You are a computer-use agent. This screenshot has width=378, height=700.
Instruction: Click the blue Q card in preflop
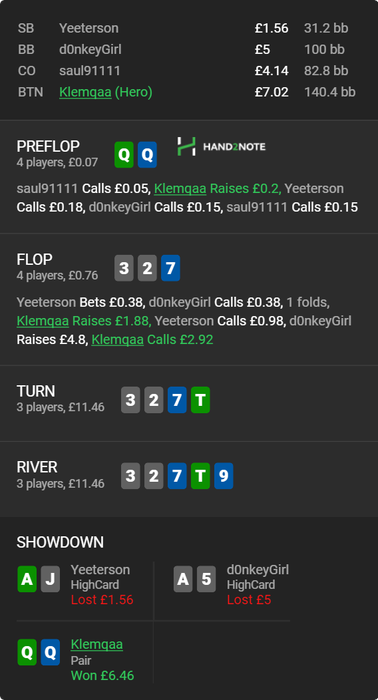click(x=147, y=155)
